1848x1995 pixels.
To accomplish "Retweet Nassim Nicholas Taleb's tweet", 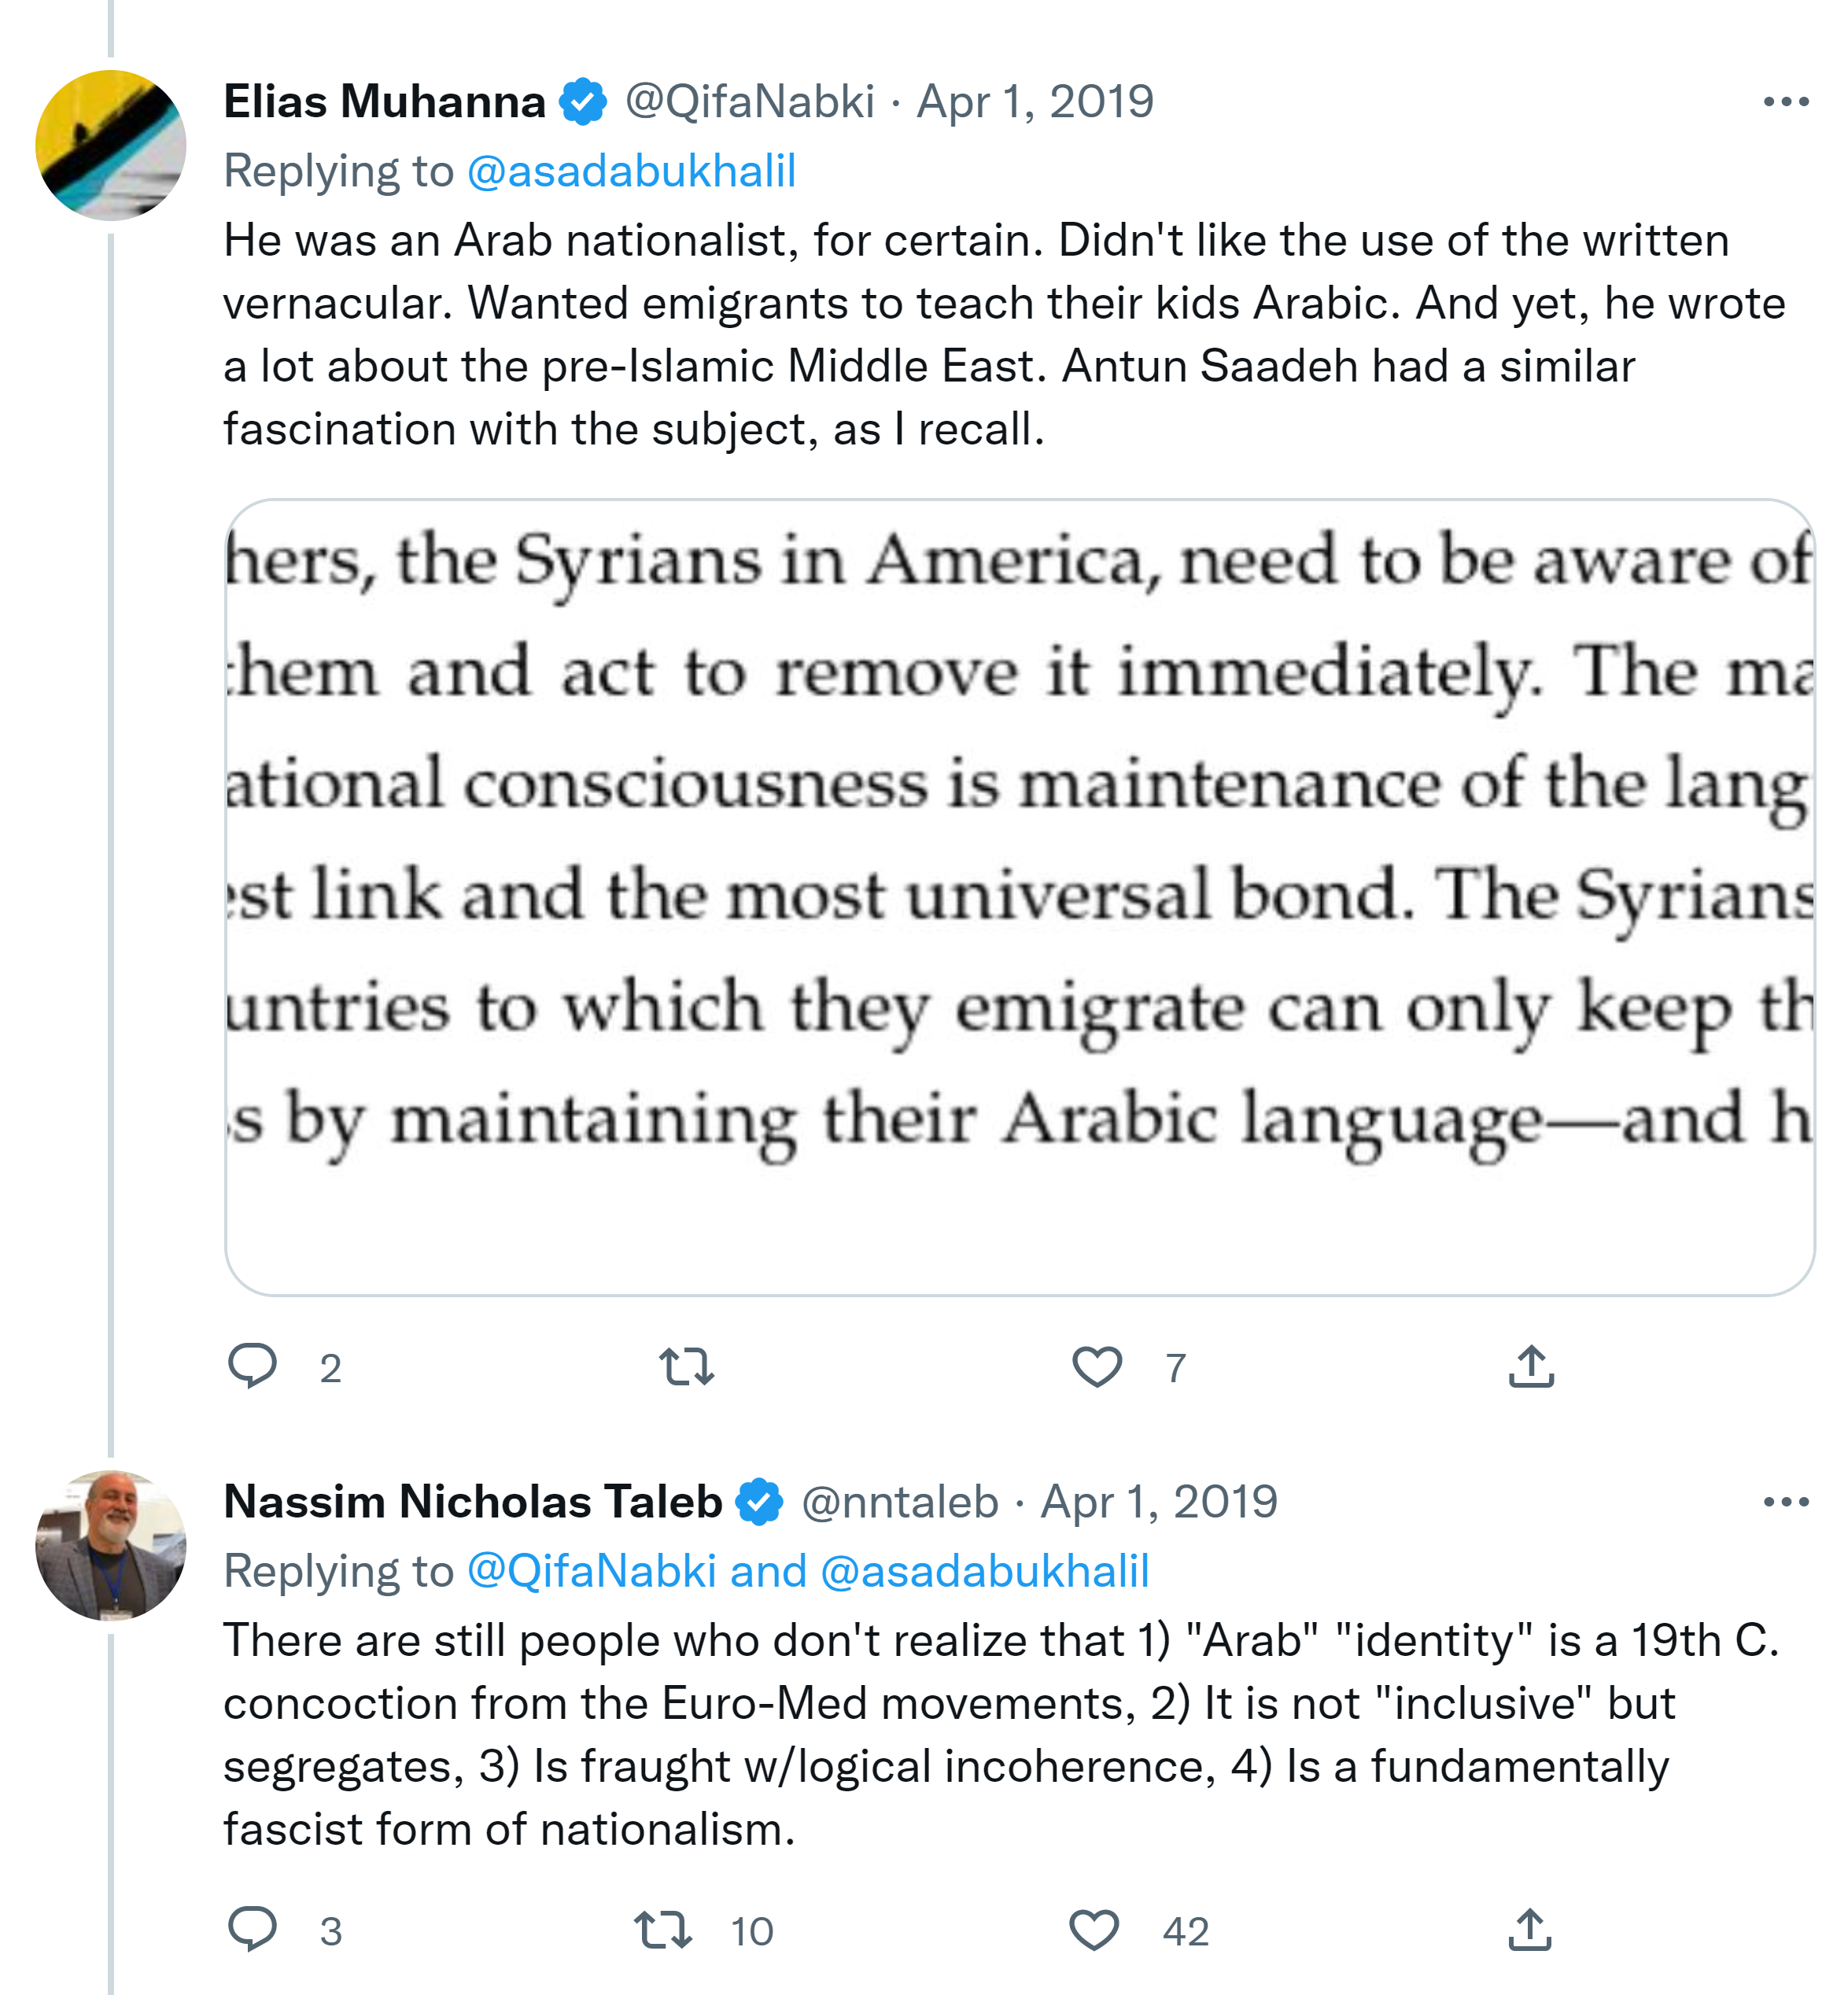I will point(663,1930).
